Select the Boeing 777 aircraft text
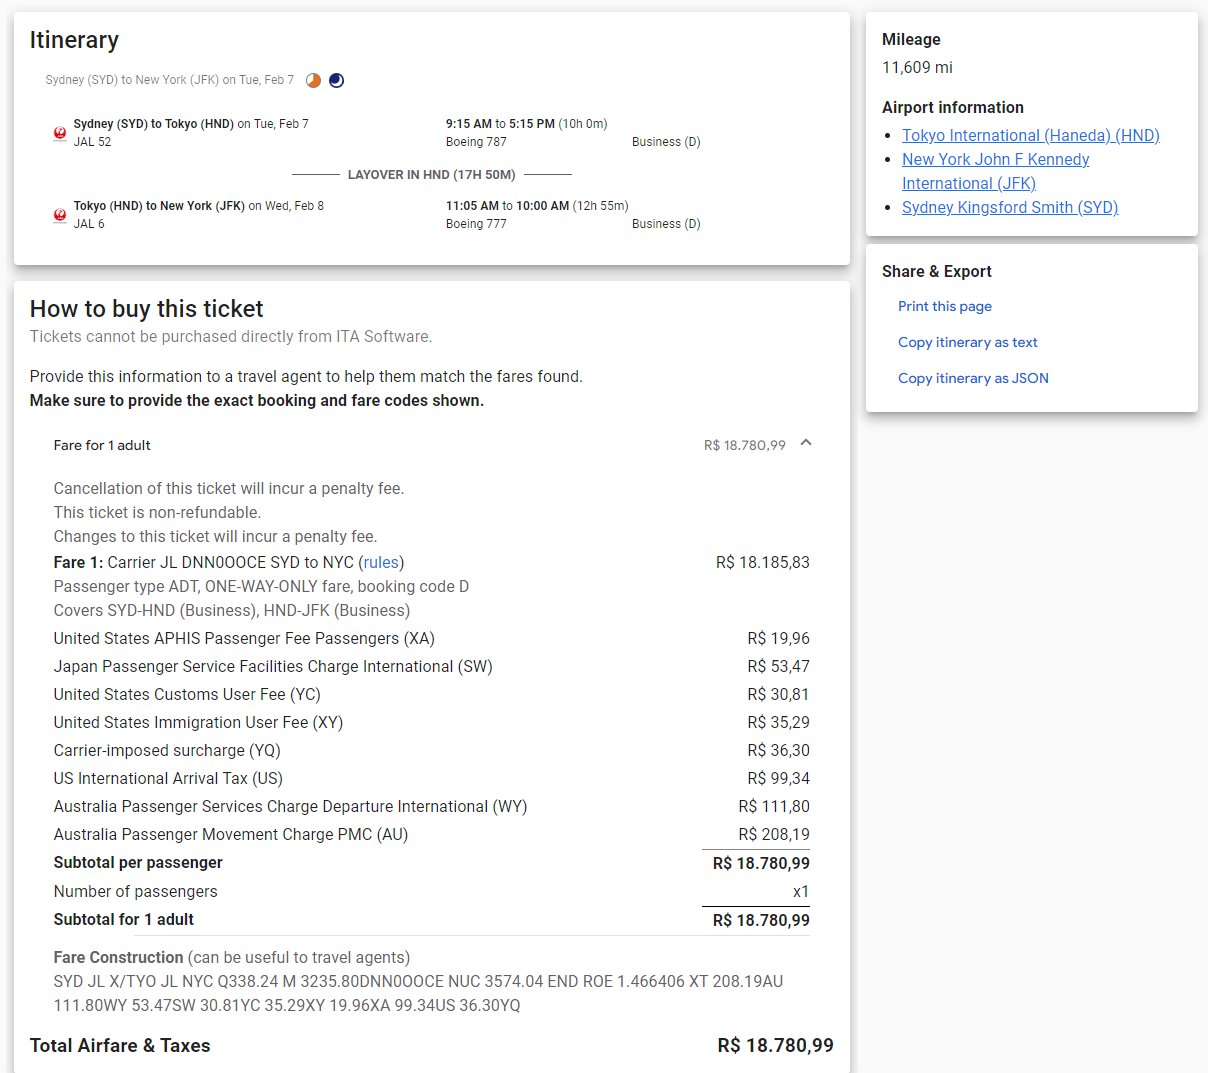 tap(476, 224)
